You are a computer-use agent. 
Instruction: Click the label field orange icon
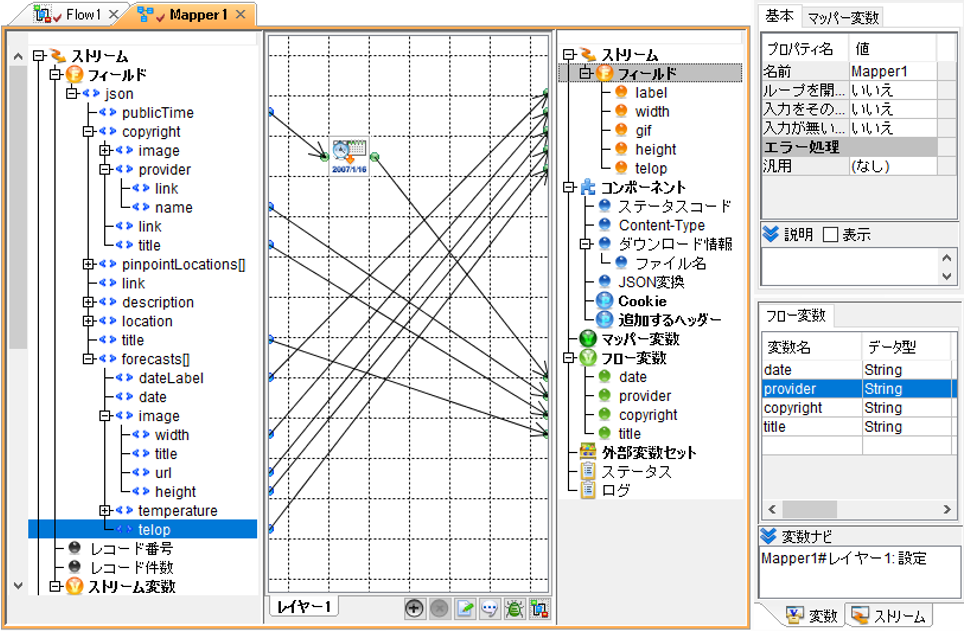click(622, 92)
